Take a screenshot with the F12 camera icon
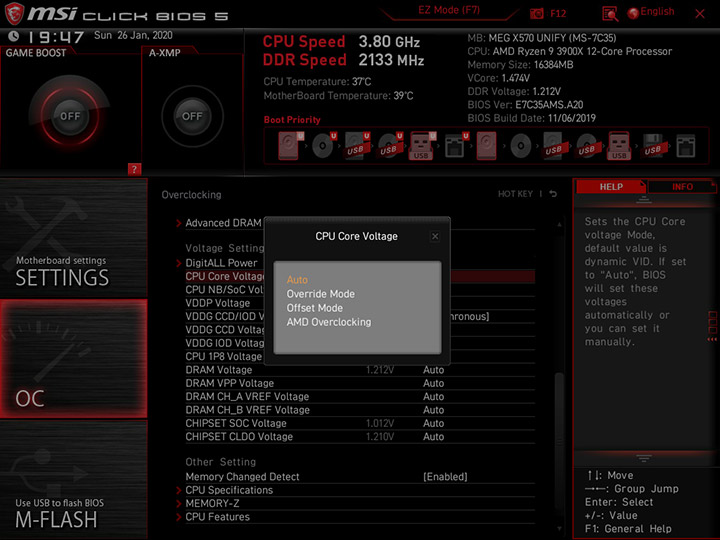 [537, 14]
